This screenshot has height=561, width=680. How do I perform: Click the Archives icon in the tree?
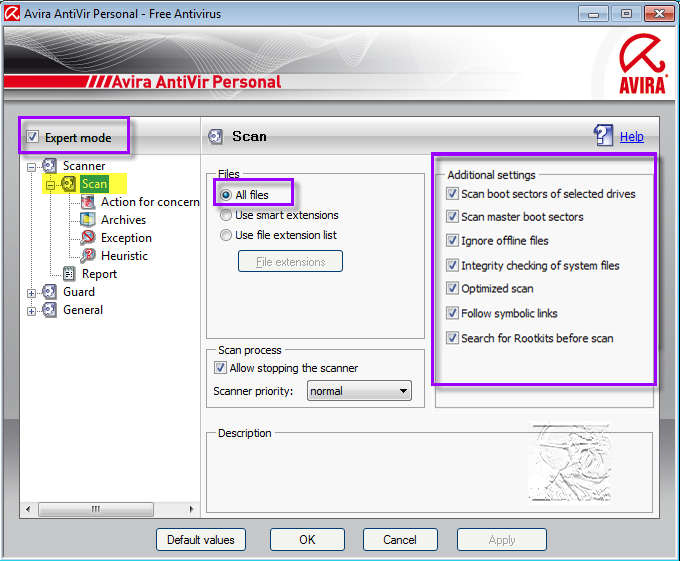tap(88, 220)
